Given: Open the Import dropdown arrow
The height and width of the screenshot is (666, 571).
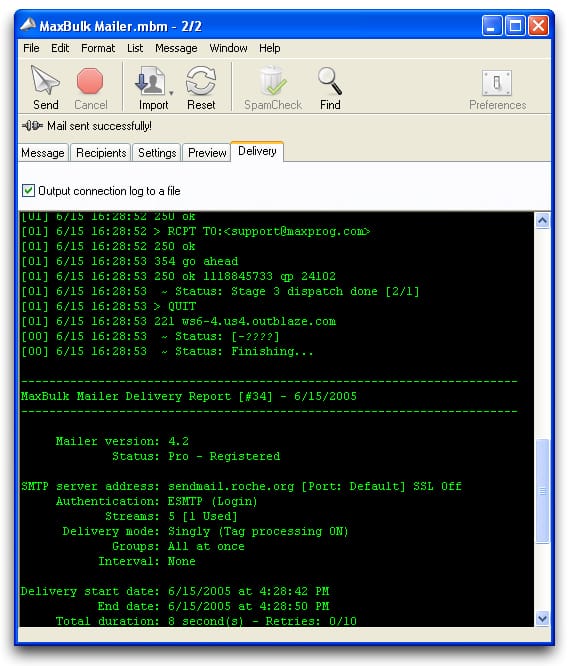Looking at the screenshot, I should click(171, 93).
